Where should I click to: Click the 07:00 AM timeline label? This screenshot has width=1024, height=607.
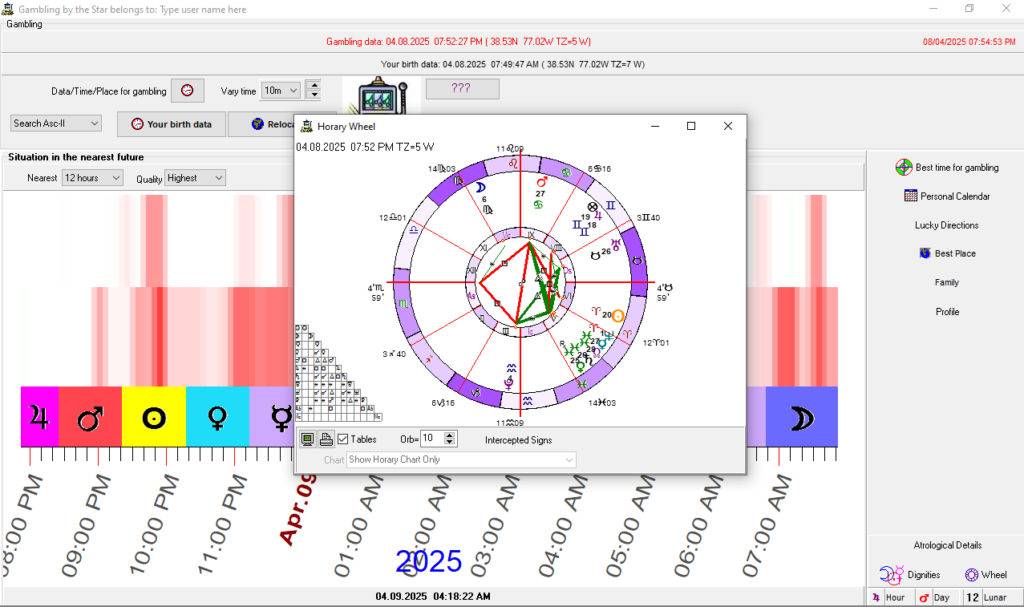tap(767, 526)
